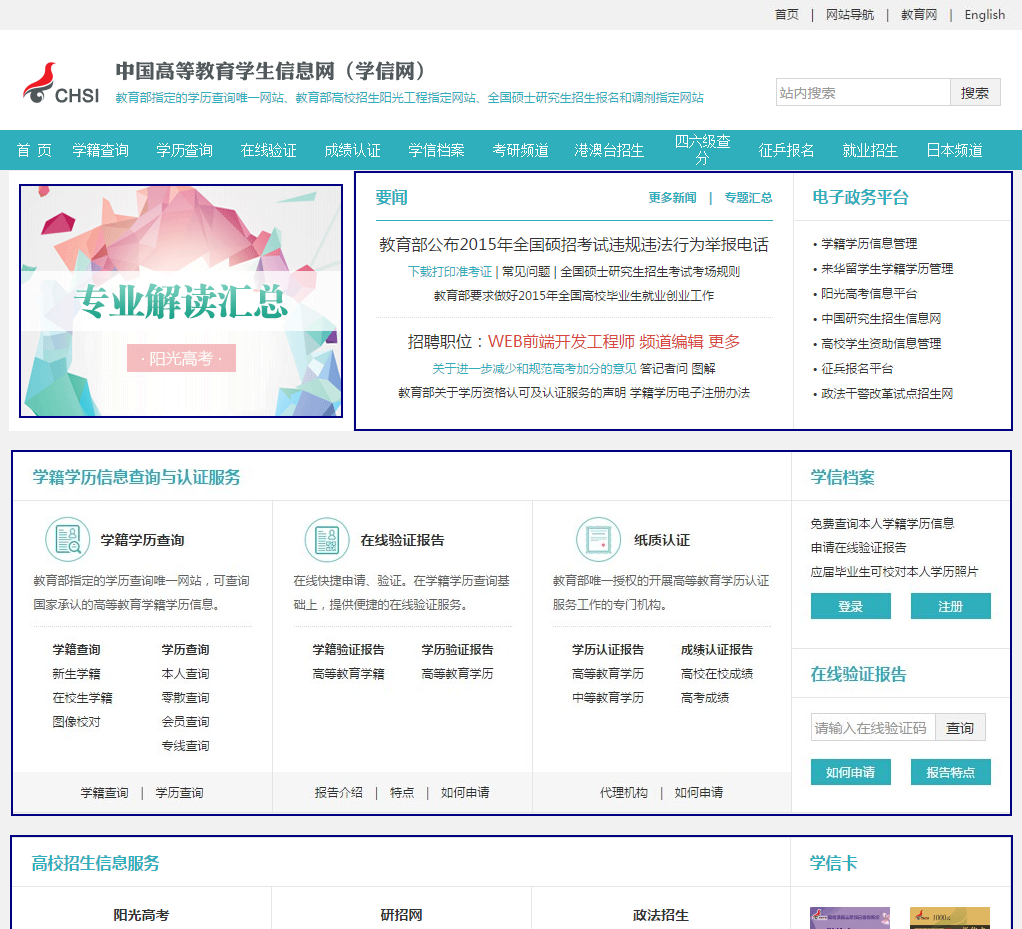Open 学籍学历信息管理 in 电子政务平台
Screen dimensions: 1022x929
869,244
